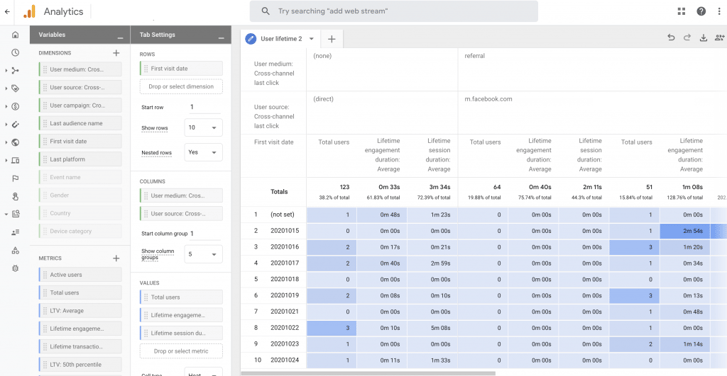This screenshot has height=376, width=727.
Task: Open Realtime clock icon in sidebar
Action: pos(15,52)
